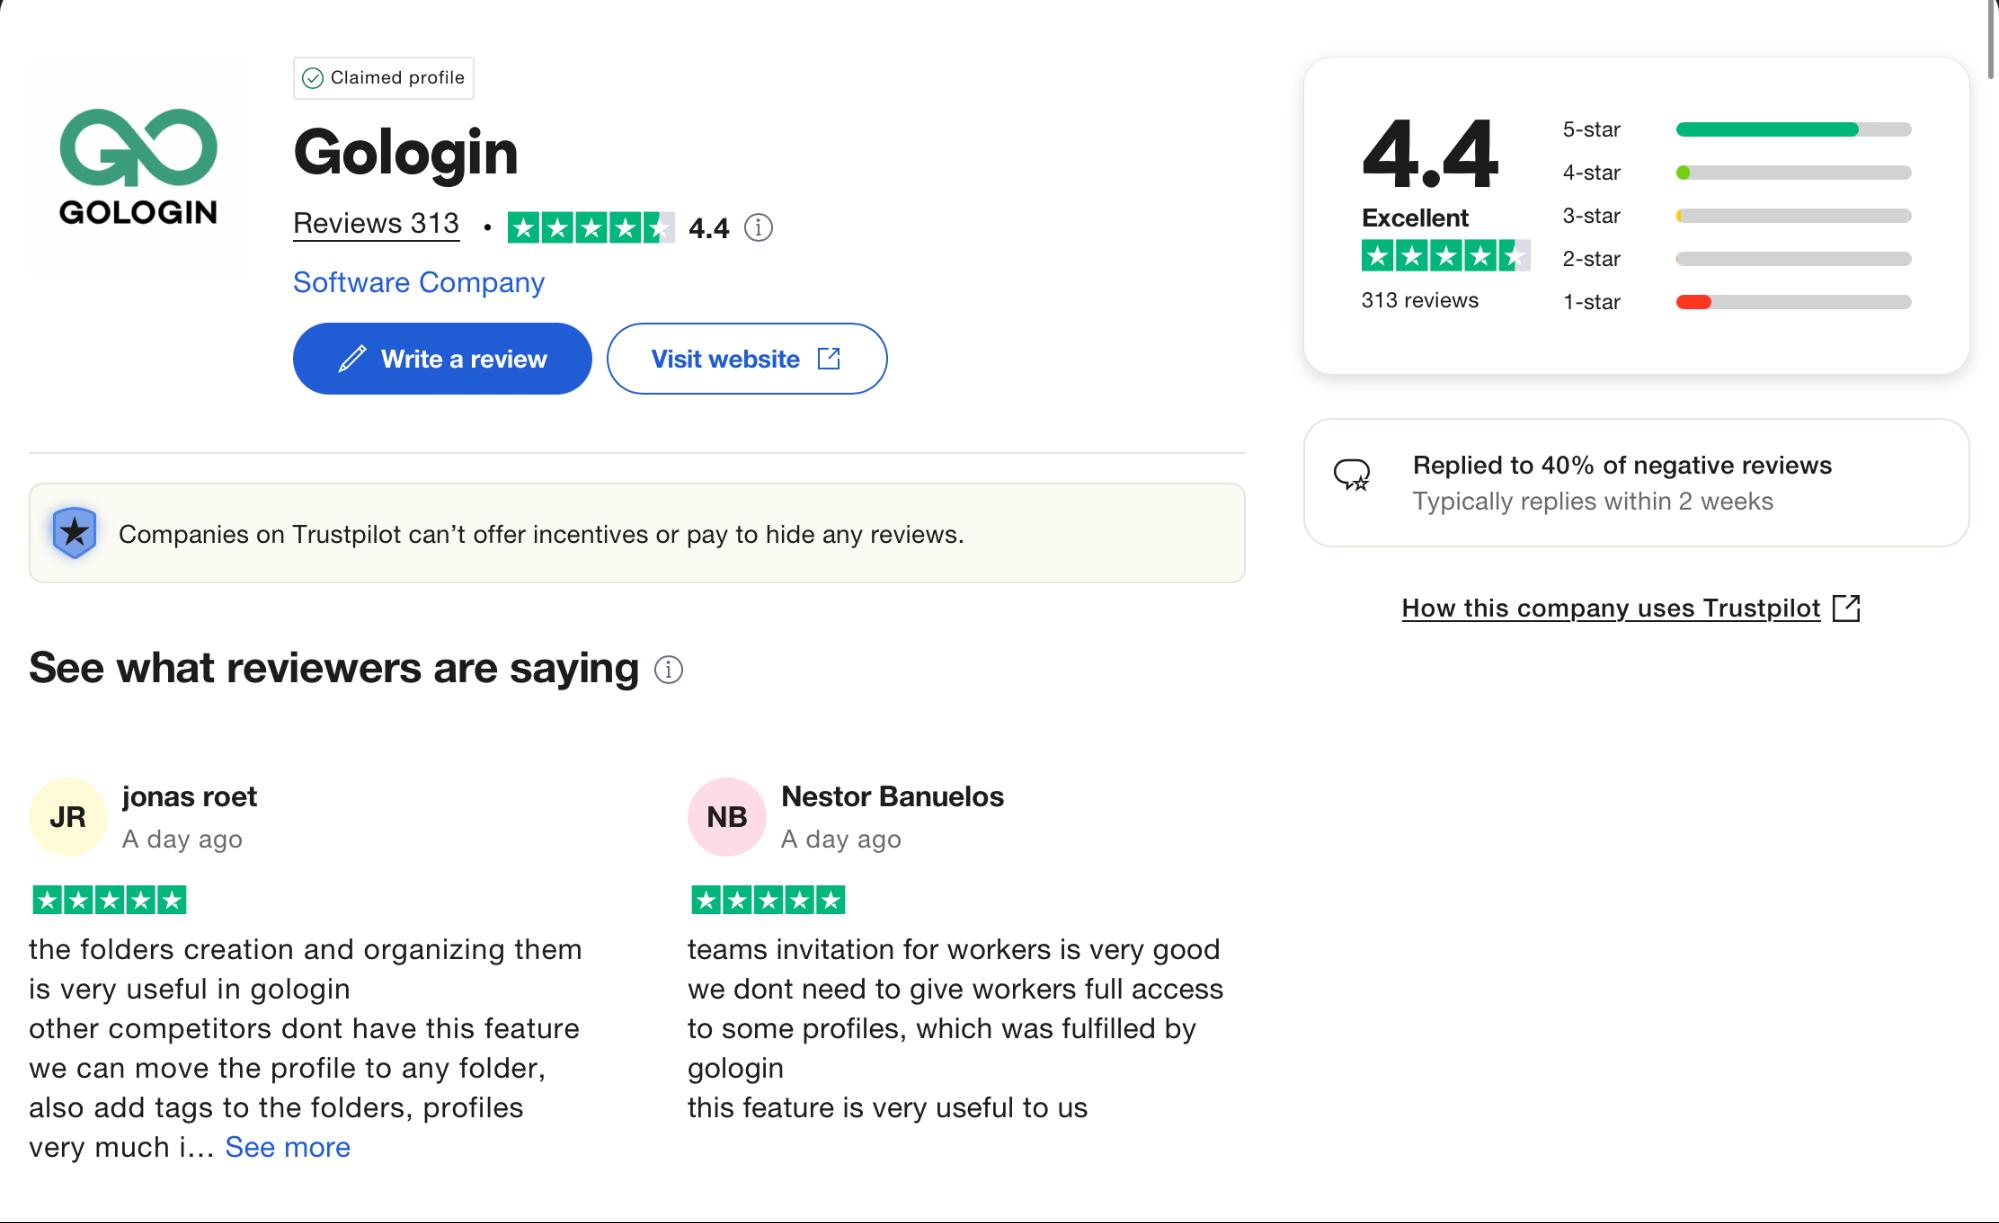Open reviewer Nestor Banuelos's name
This screenshot has height=1223, width=1999.
(892, 796)
